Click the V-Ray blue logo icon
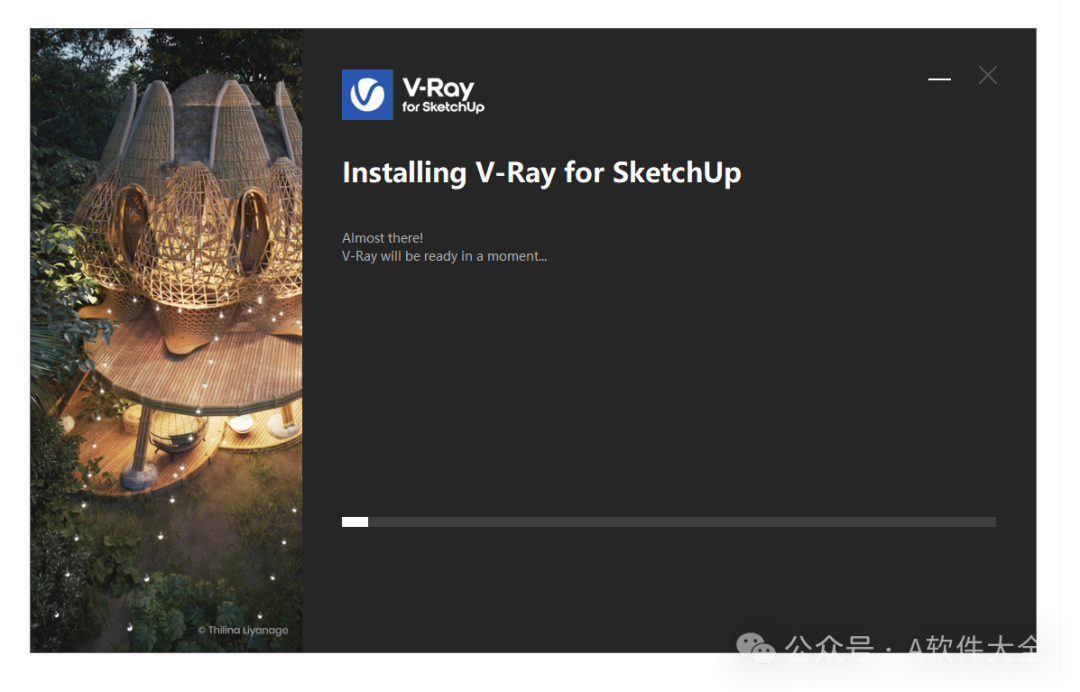Viewport: 1080px width, 692px height. pos(367,94)
